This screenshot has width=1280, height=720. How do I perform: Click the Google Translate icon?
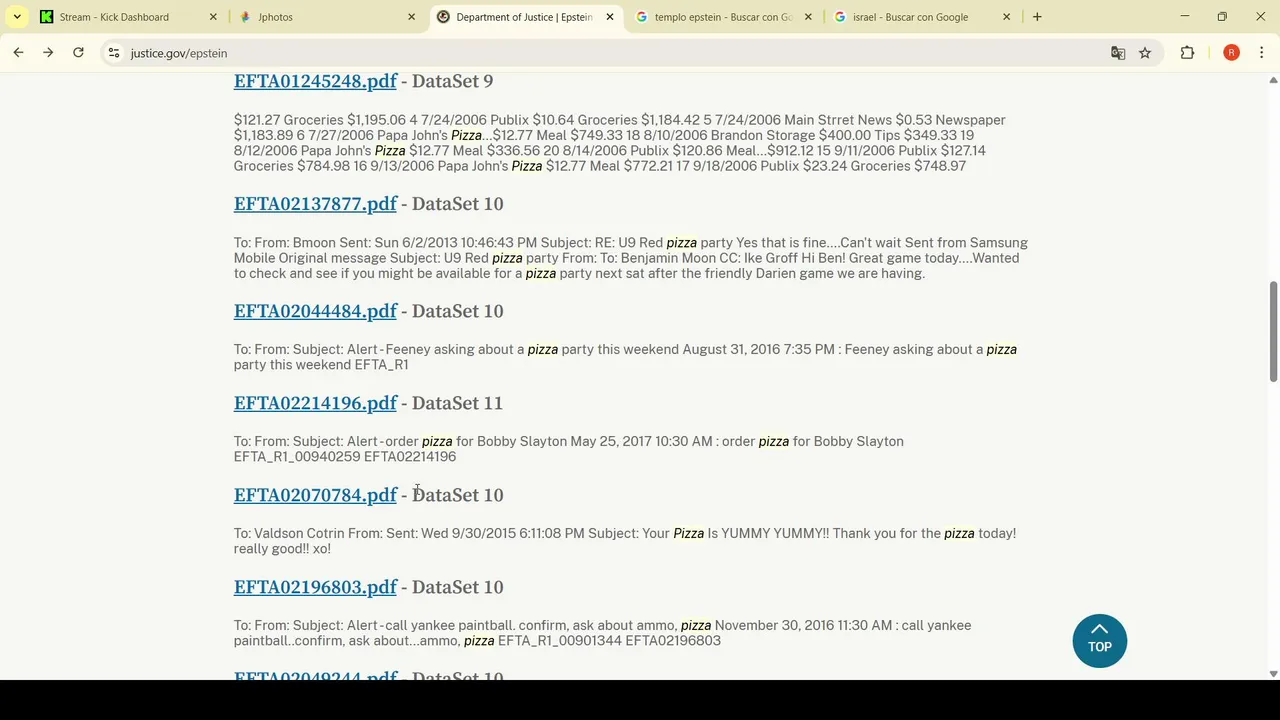tap(1118, 53)
